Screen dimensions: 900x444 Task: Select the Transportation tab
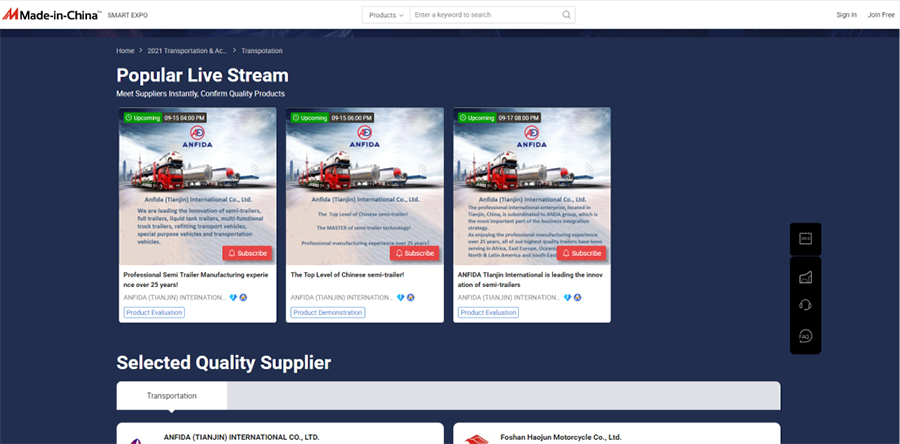click(x=172, y=396)
